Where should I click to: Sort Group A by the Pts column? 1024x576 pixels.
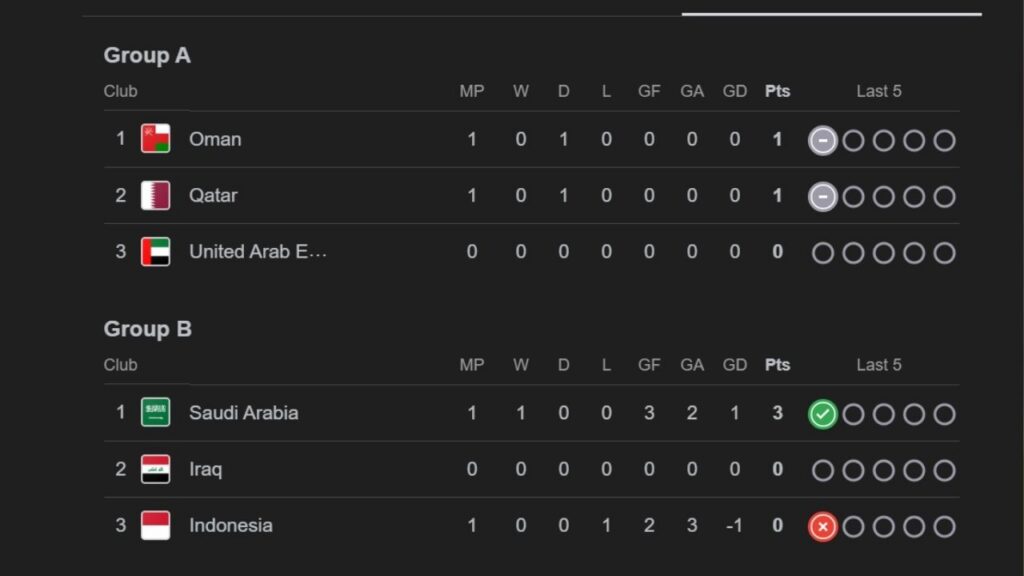click(x=777, y=91)
